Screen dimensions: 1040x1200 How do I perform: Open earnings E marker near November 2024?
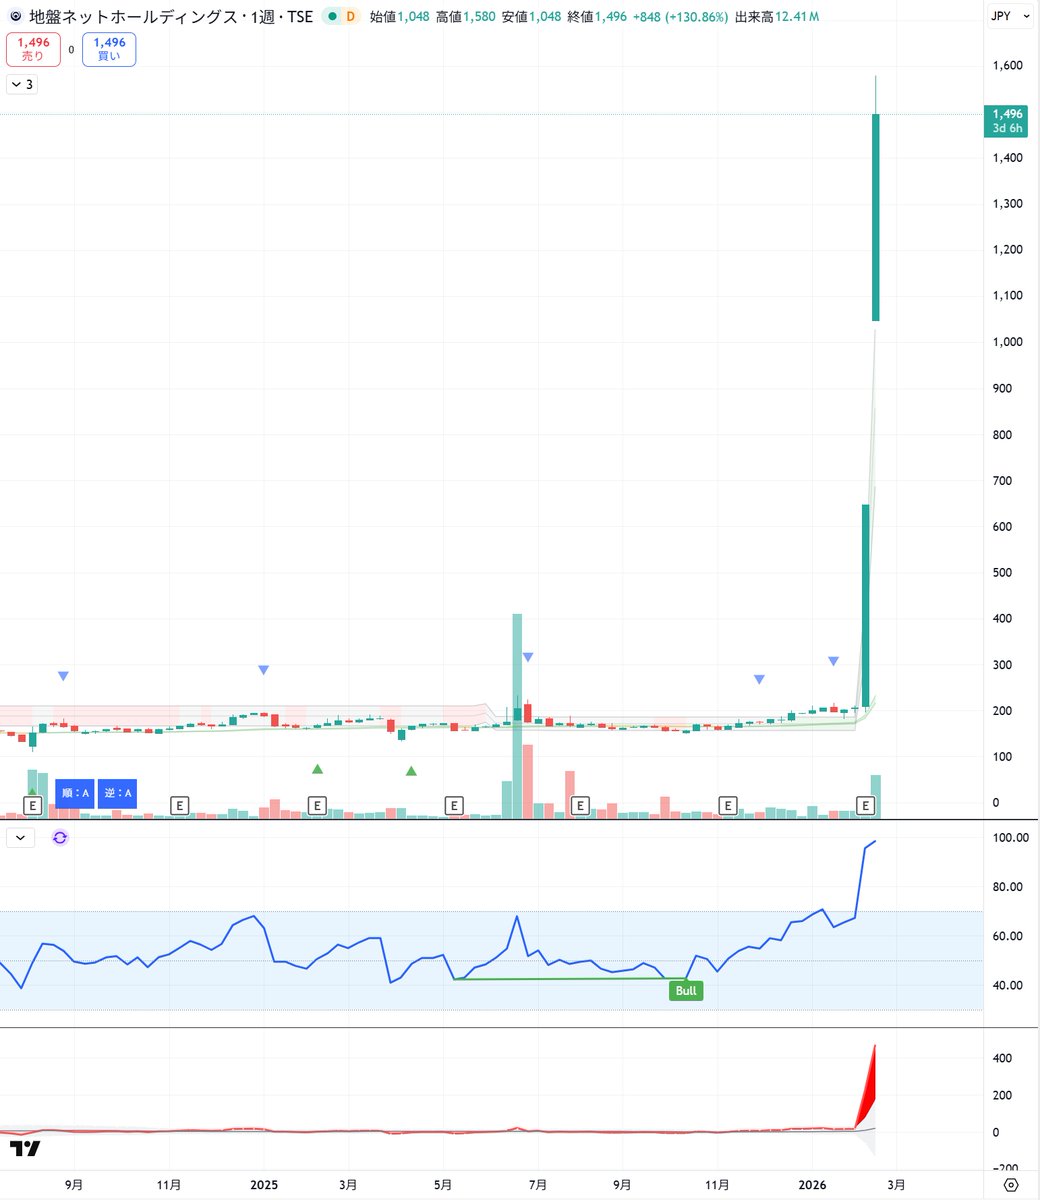(179, 805)
